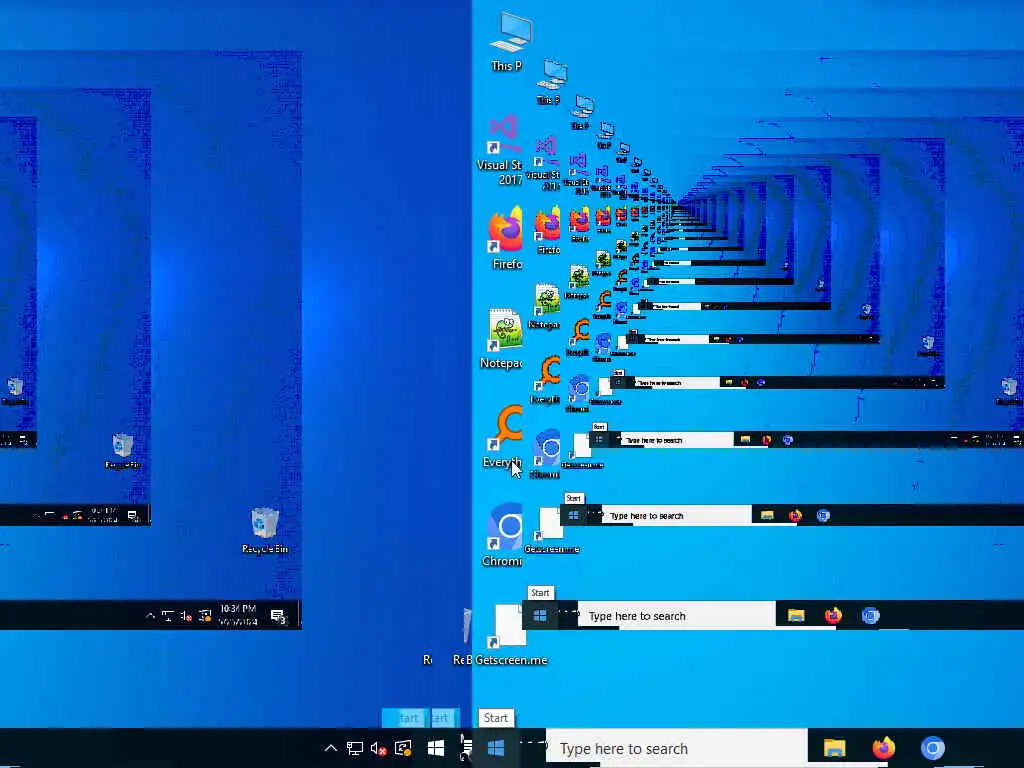Click Start button in second mirrored taskbar
Image resolution: width=1024 pixels, height=768 pixels.
tap(573, 515)
